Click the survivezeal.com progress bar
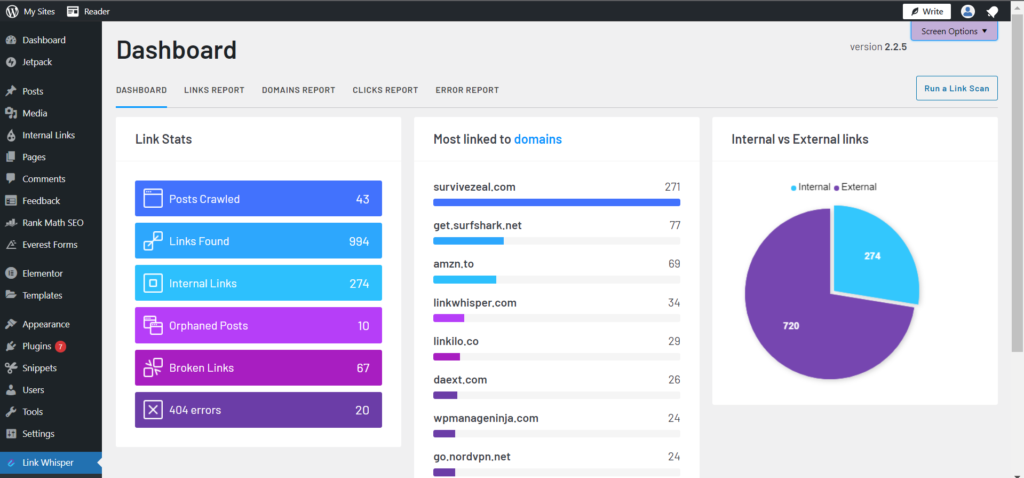The height and width of the screenshot is (478, 1024). 556,202
